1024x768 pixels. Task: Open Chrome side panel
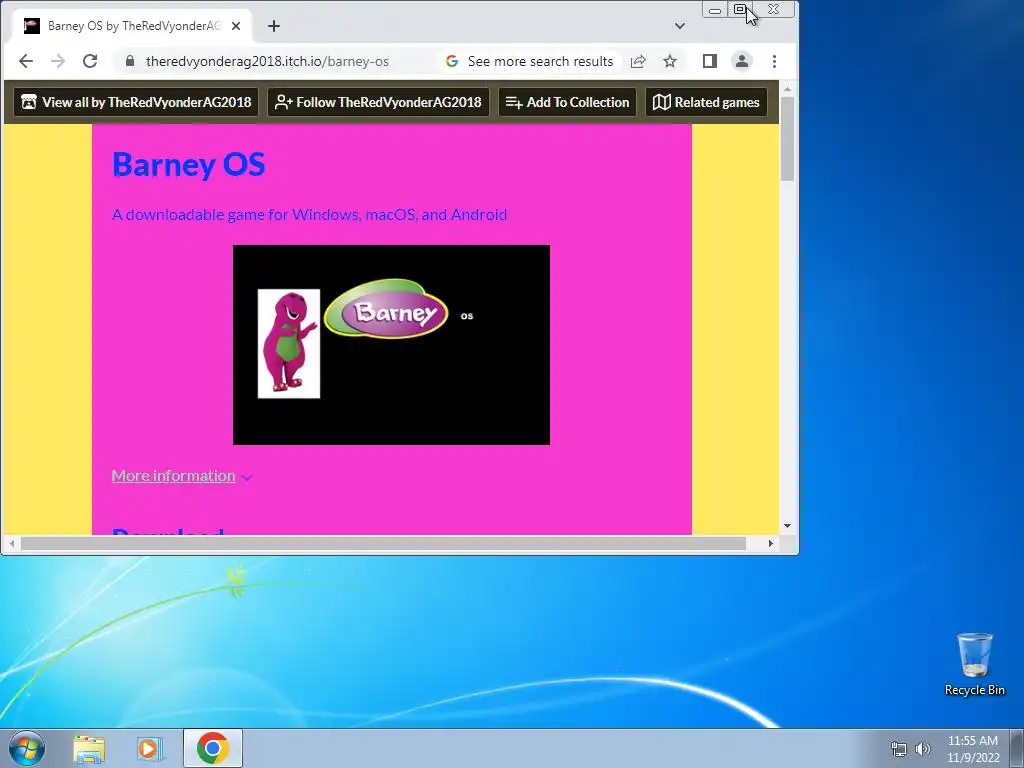[x=710, y=61]
